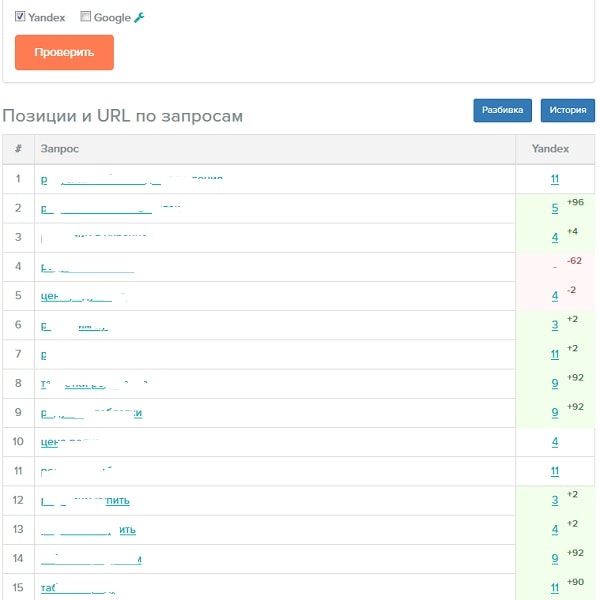Image resolution: width=600 pixels, height=600 pixels.
Task: Open position 3 link in row 6
Action: (x=554, y=326)
